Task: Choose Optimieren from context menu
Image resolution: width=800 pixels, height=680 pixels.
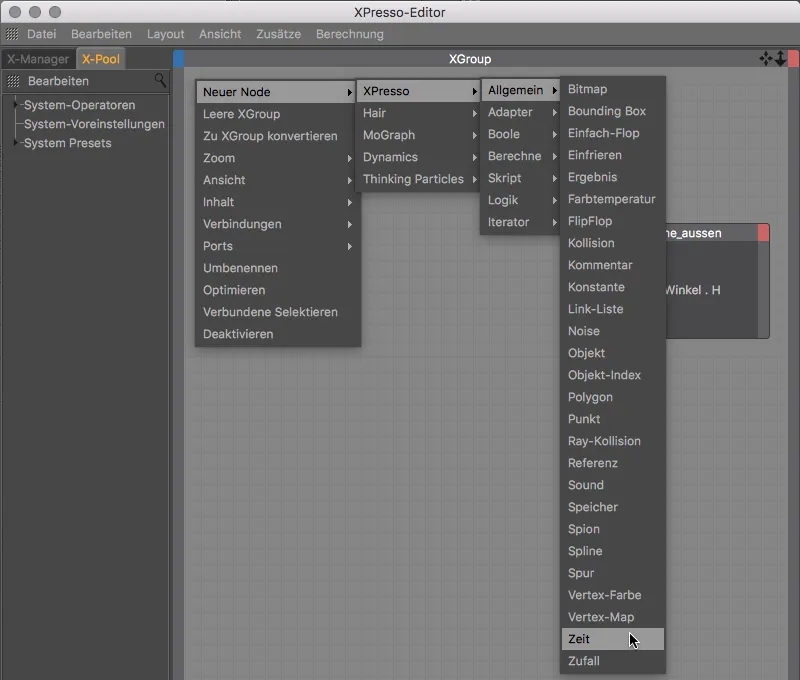Action: click(x=277, y=290)
